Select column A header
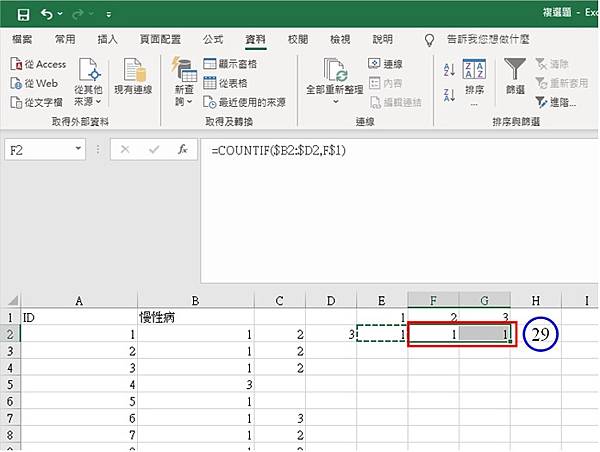This screenshot has width=600, height=452. point(79,300)
